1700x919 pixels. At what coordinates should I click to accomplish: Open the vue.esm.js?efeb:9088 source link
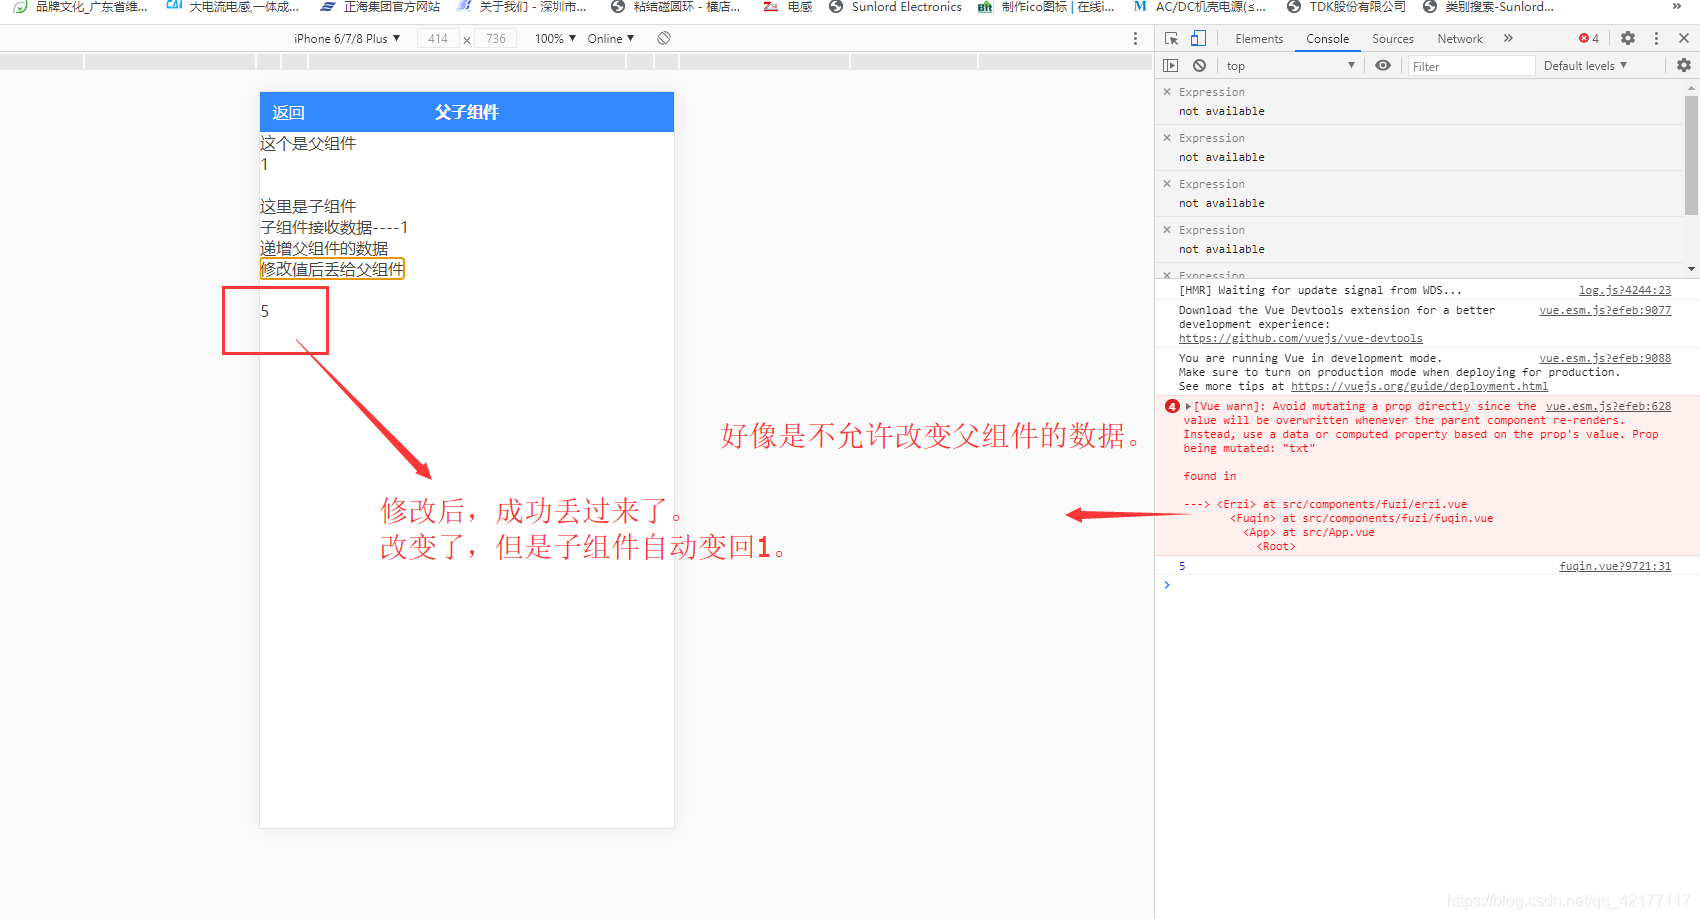[1605, 358]
